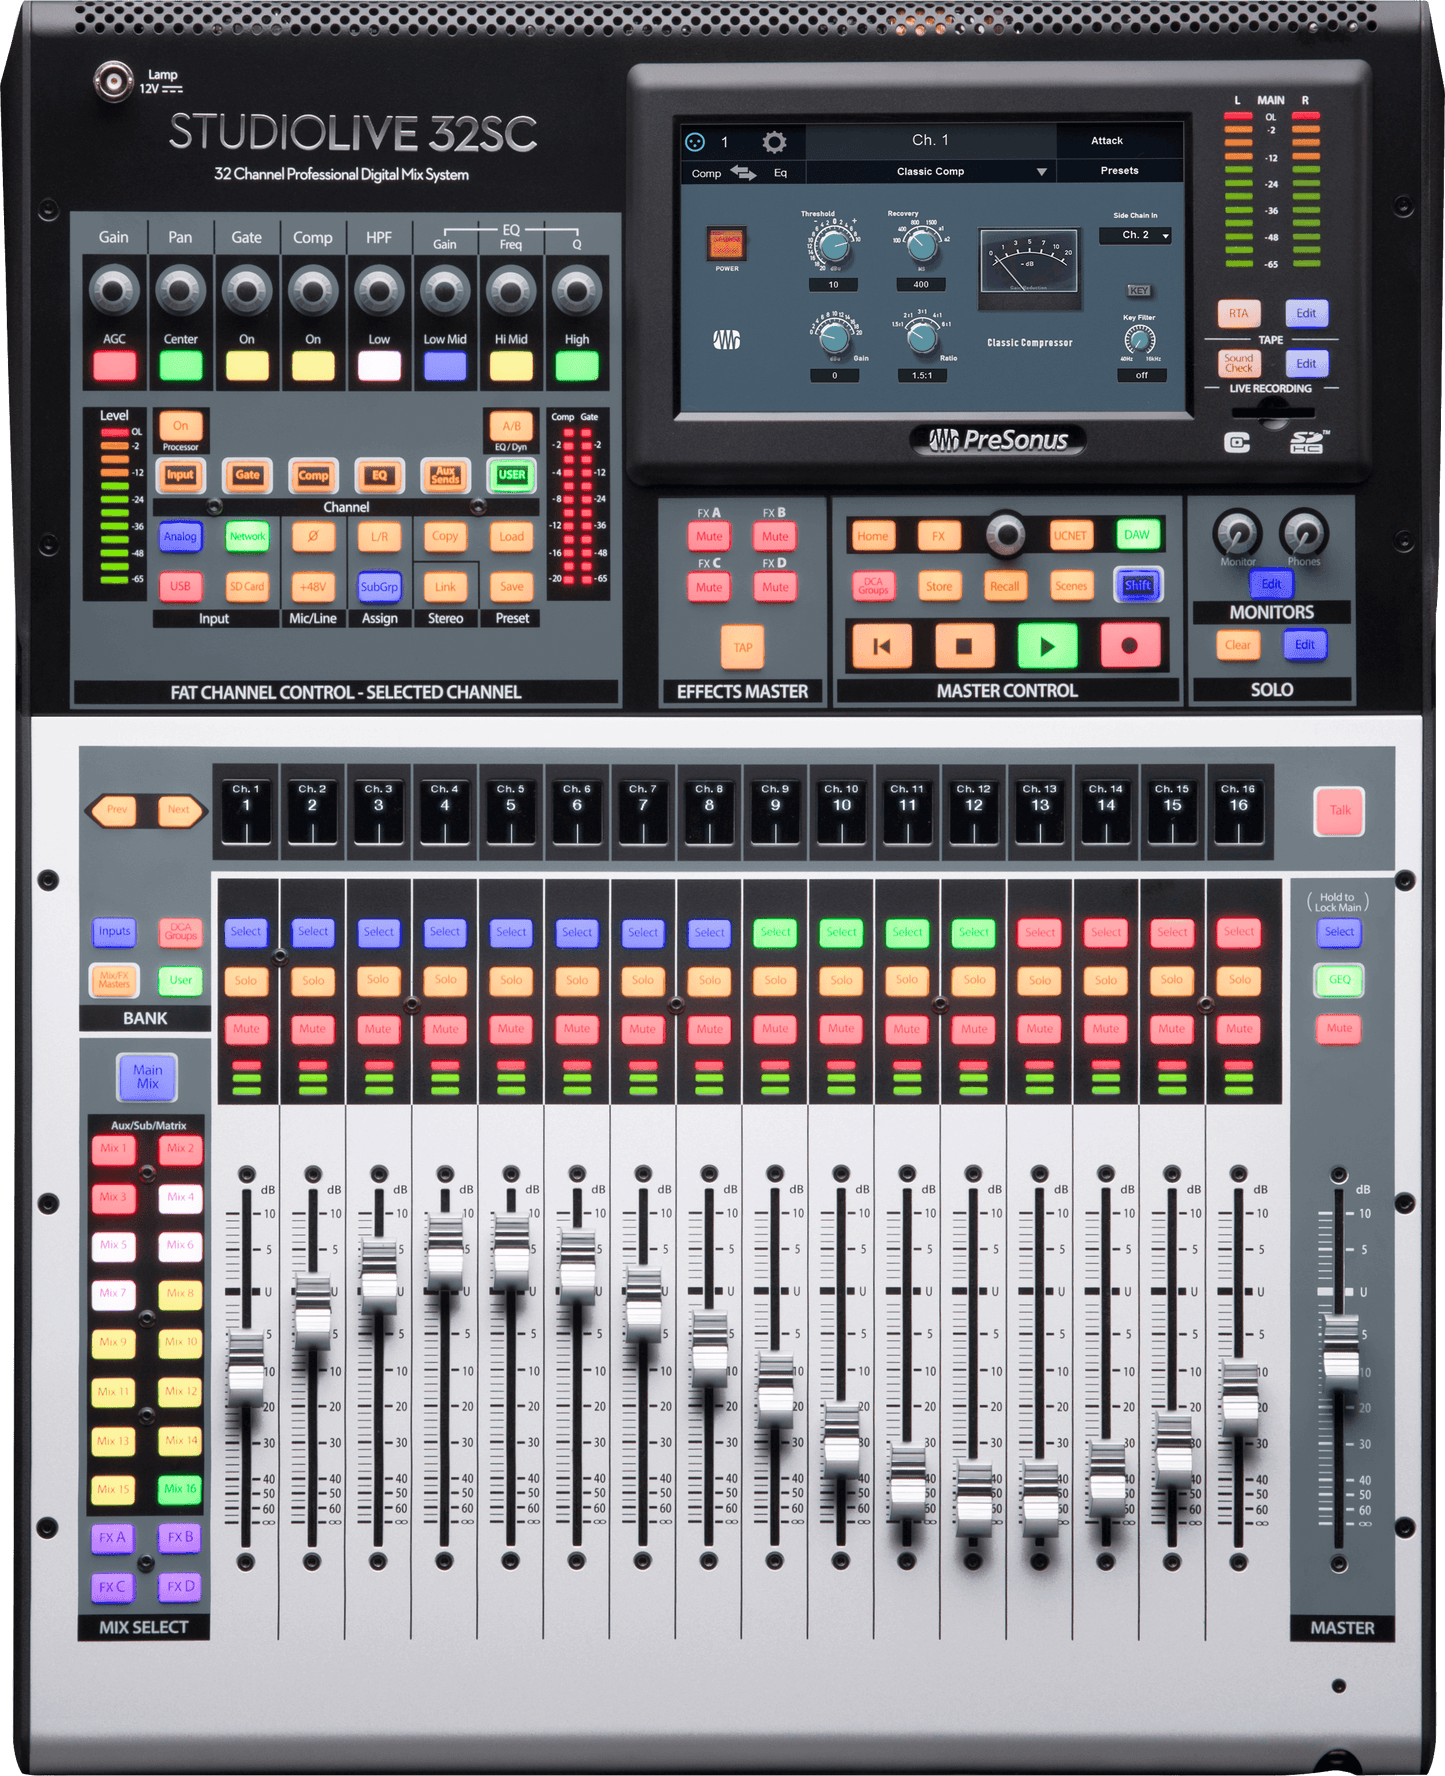Hit the red Record transport button
The width and height of the screenshot is (1445, 1776).
pos(1130,646)
